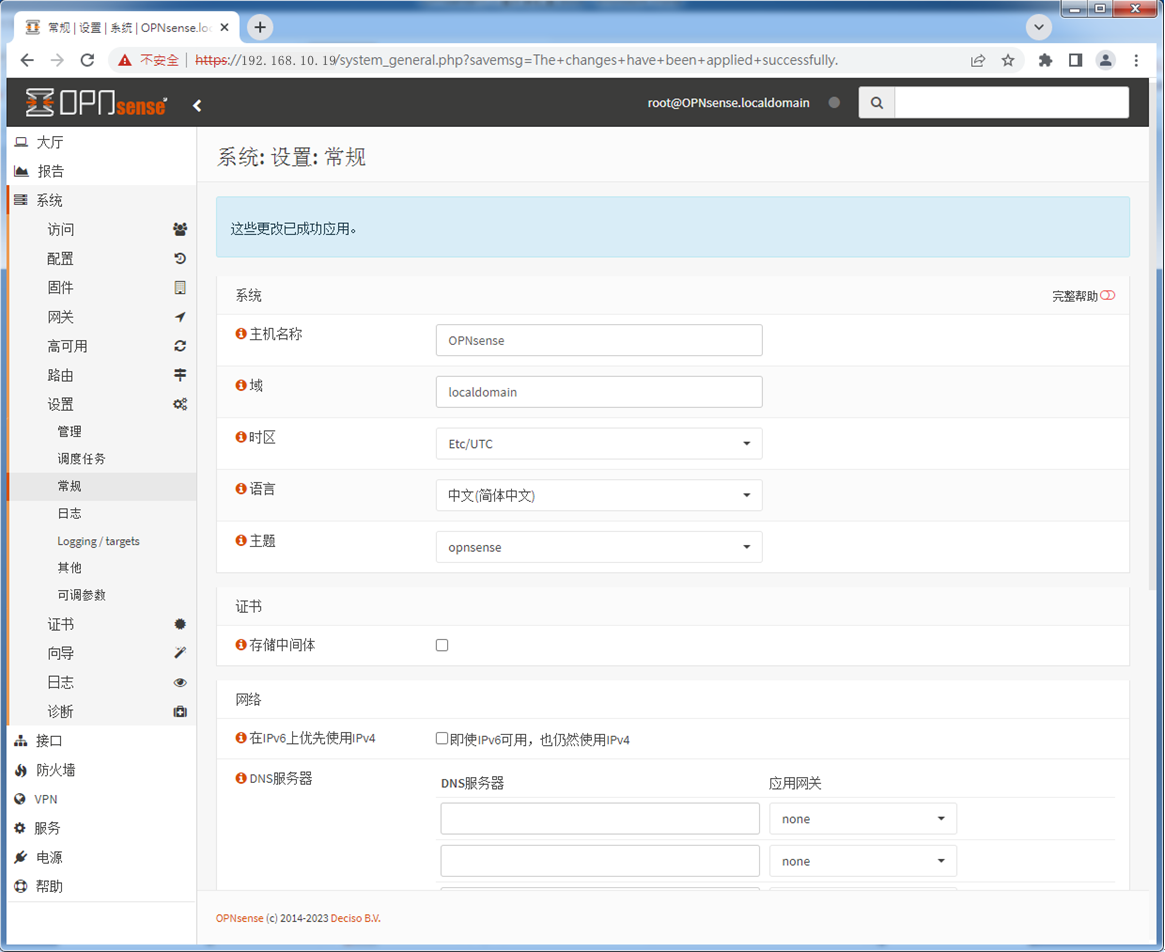Click the top search input box
1165x952 pixels.
pos(1011,103)
